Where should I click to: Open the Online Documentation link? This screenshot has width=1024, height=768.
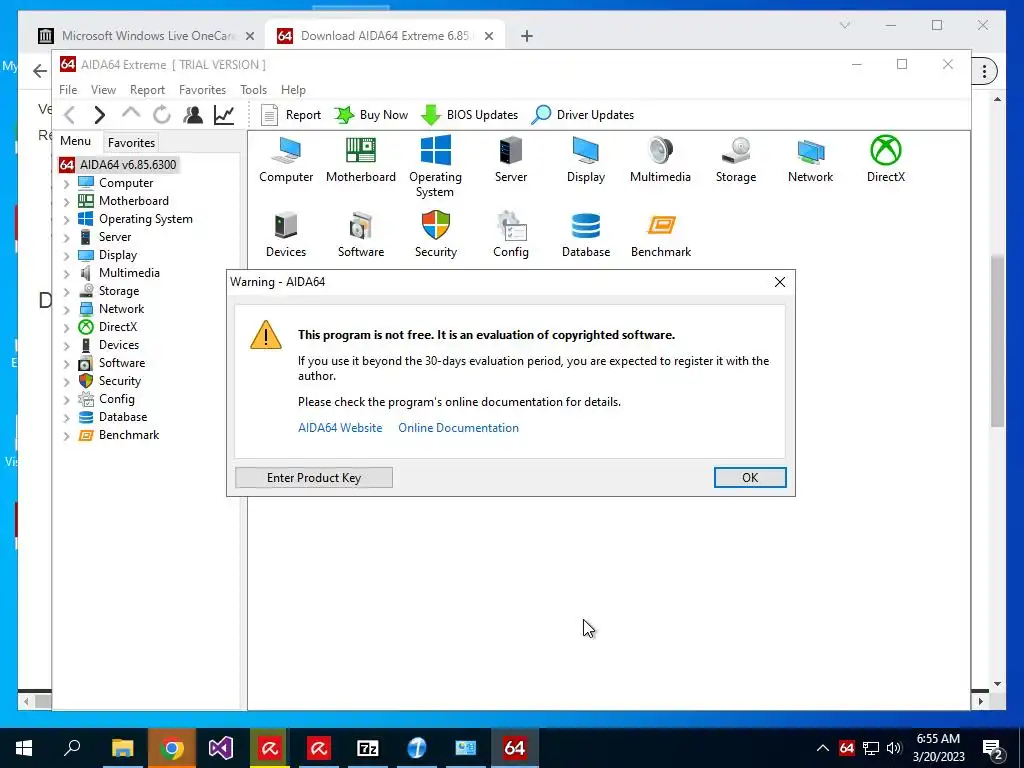(458, 428)
